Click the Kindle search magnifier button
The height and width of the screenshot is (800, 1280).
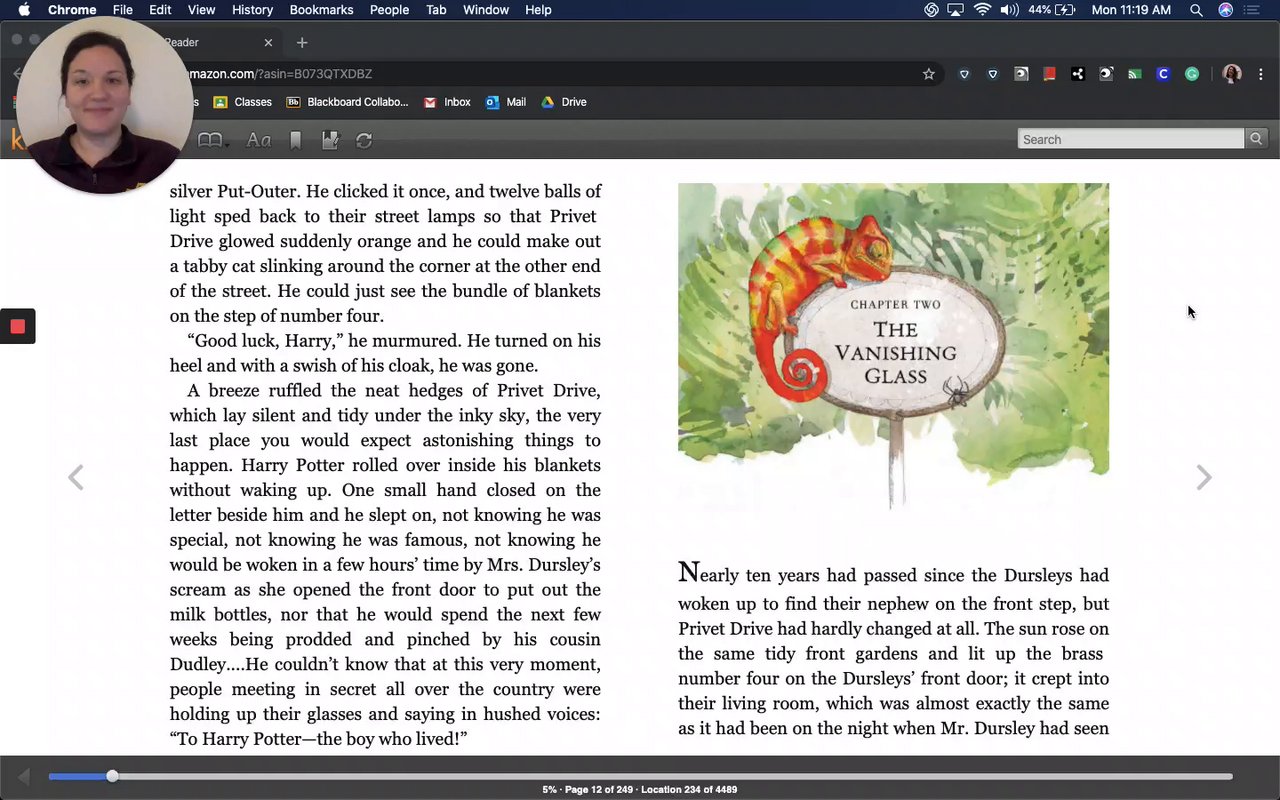pos(1256,139)
